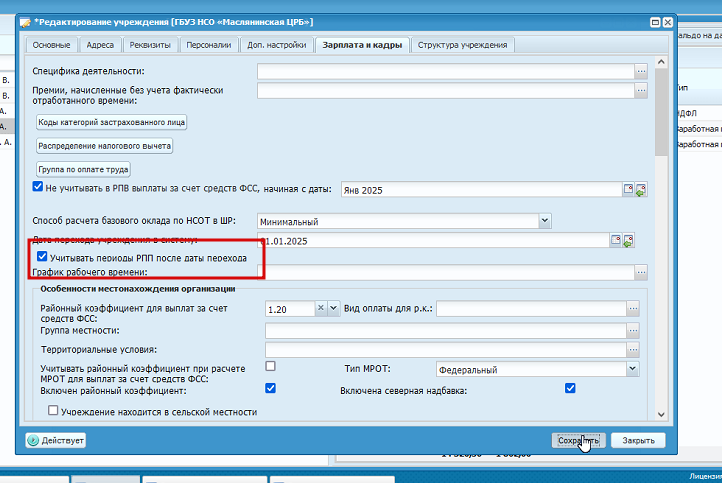Toggle Не учитывать в РПВ выплаты checkbox
722x483 pixels.
click(38, 186)
